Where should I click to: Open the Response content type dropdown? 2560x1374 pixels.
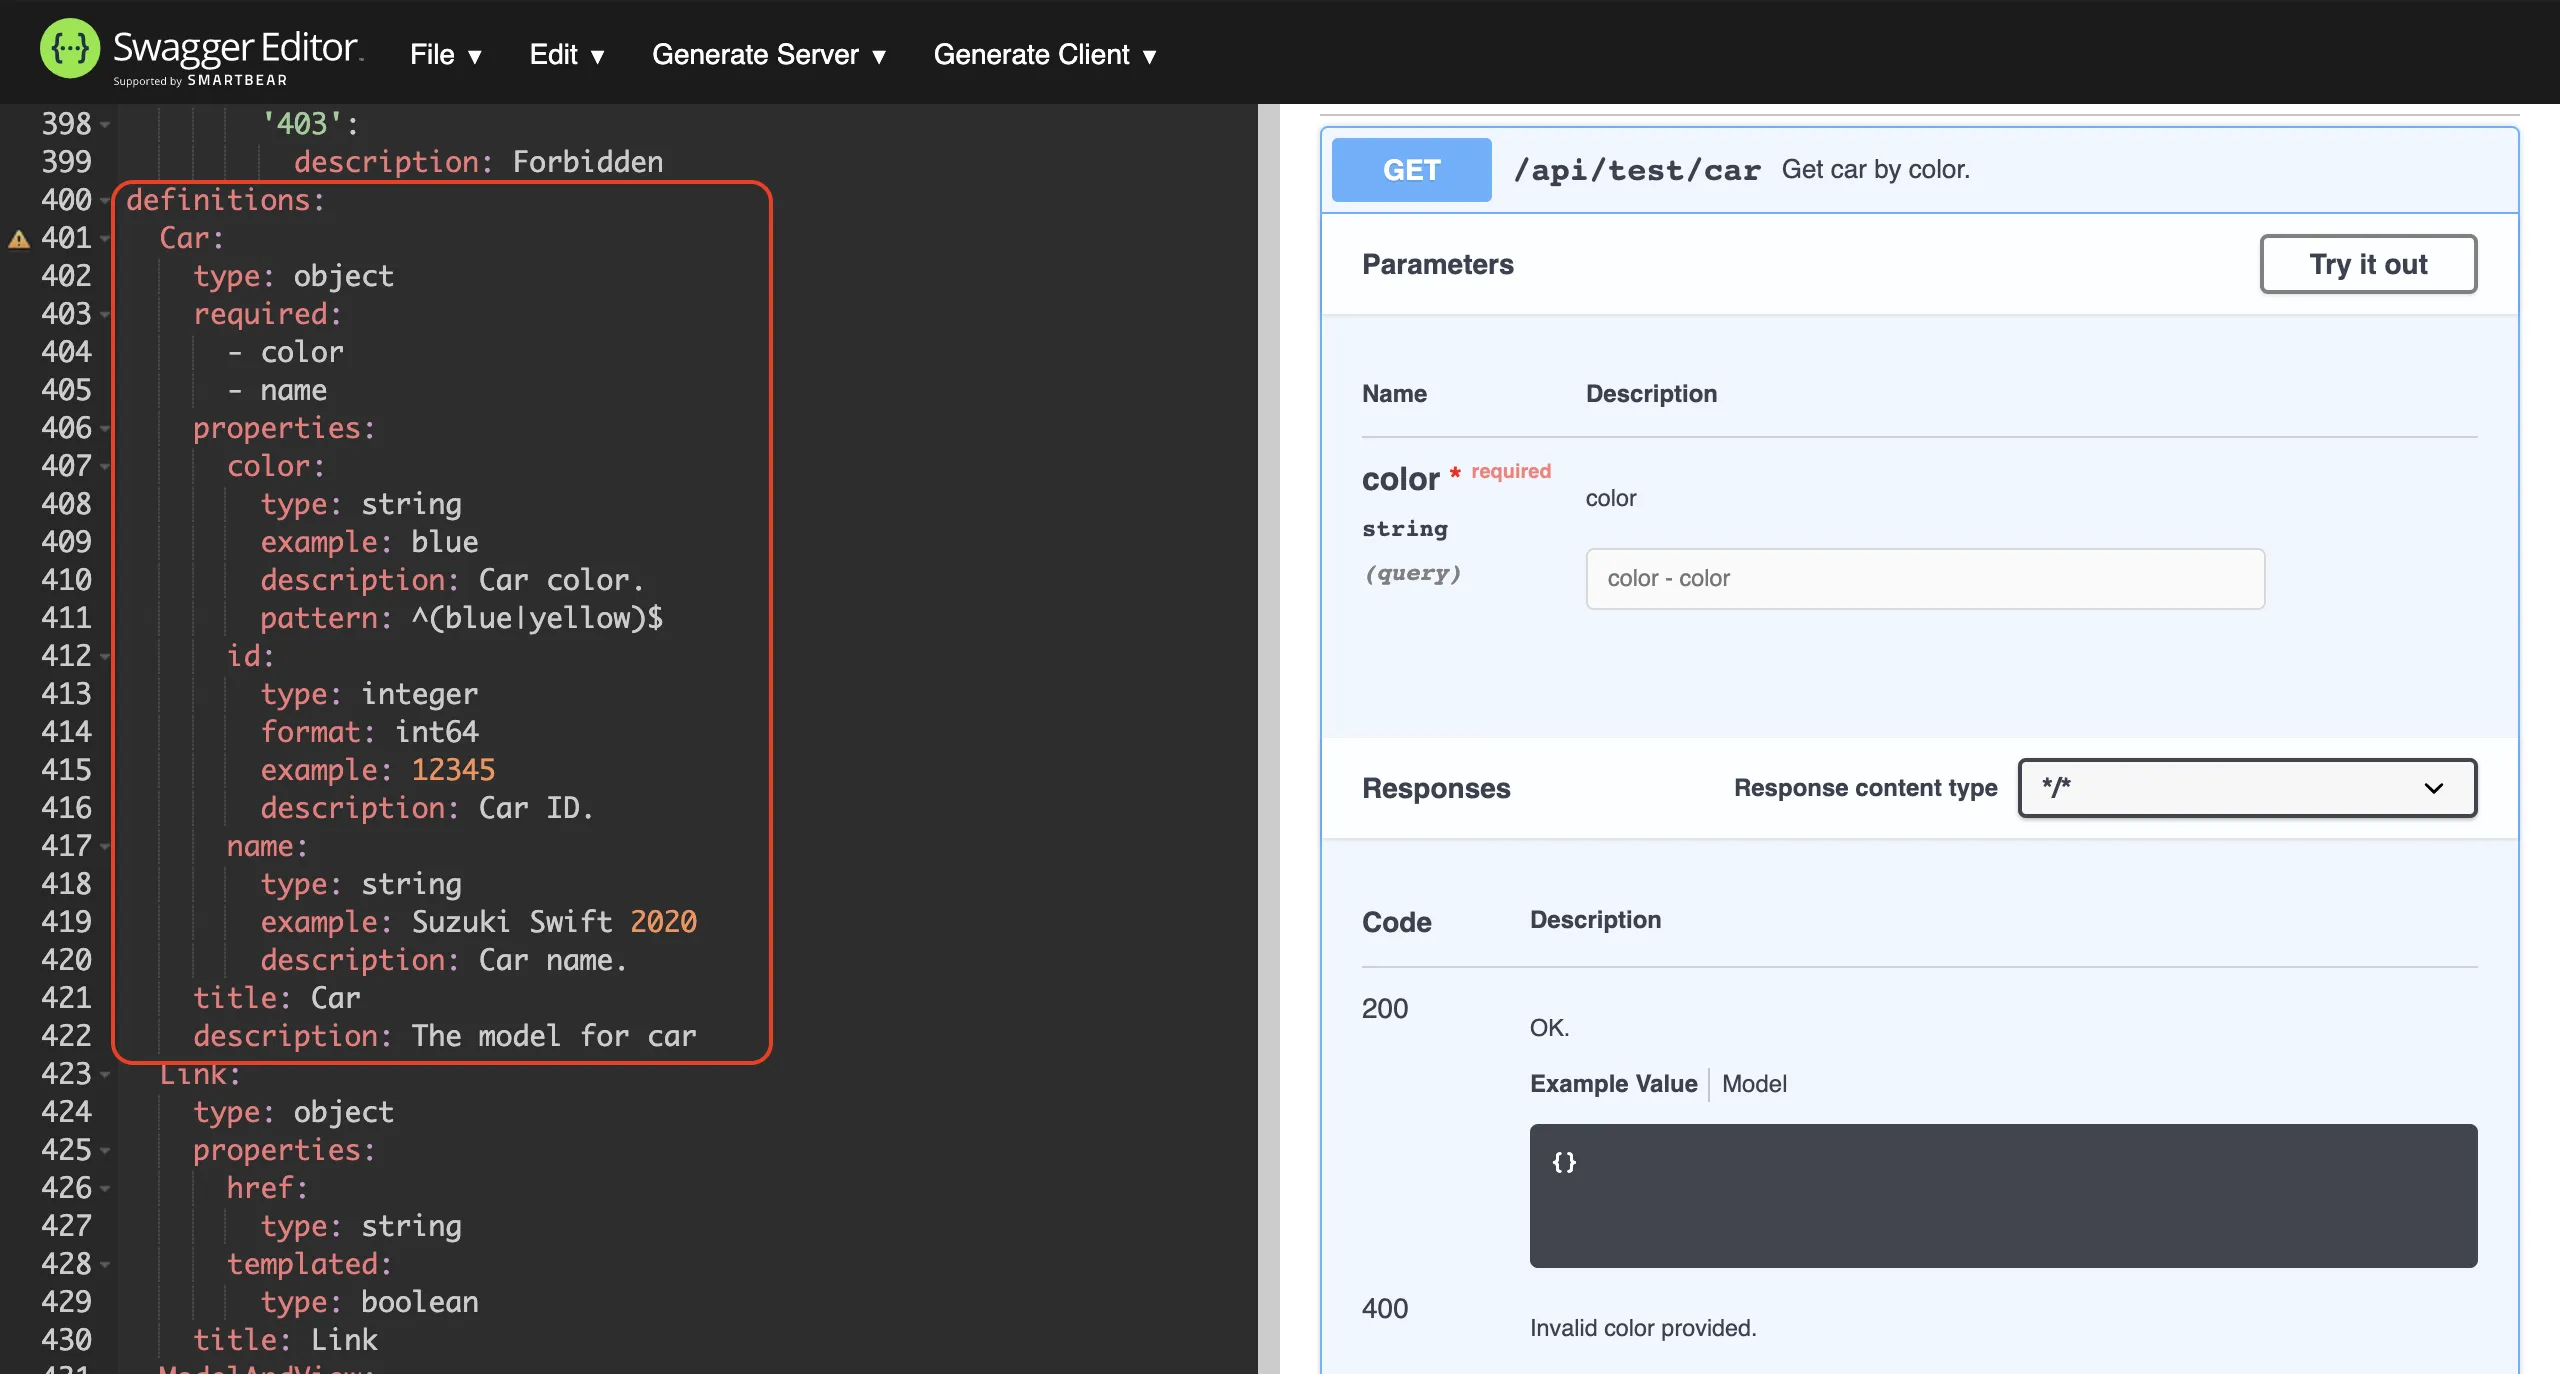2246,788
